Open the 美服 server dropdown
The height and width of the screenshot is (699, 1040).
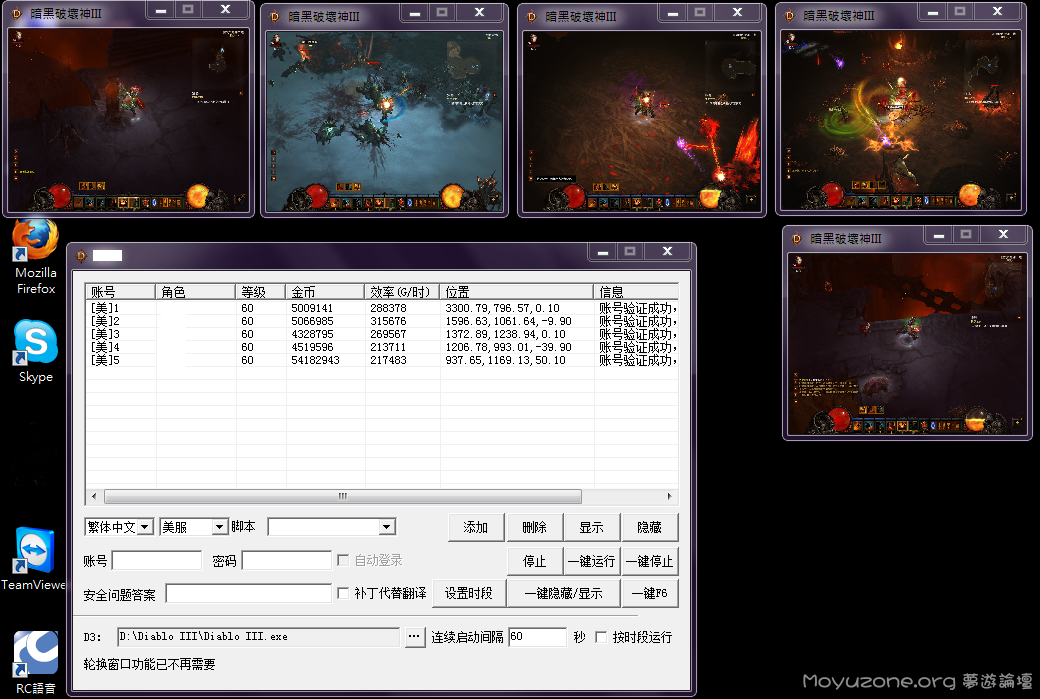click(194, 527)
